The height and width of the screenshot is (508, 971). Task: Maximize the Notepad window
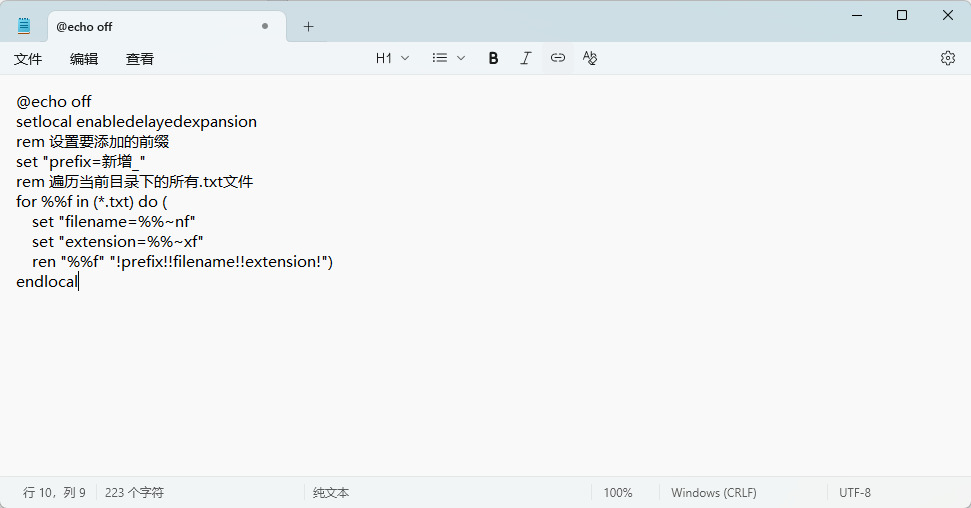[x=902, y=15]
